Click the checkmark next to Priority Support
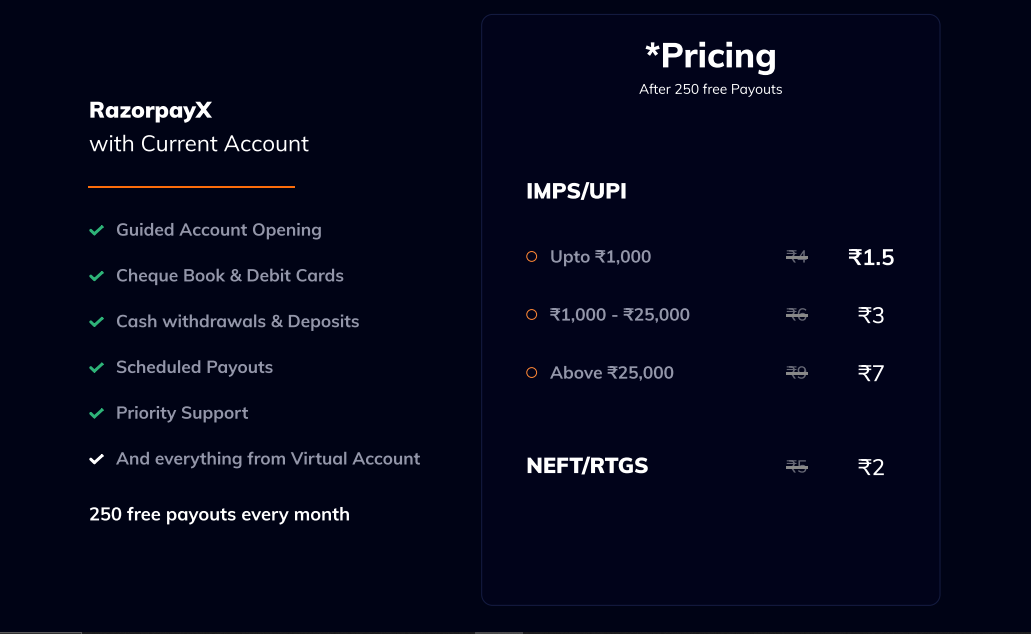 (97, 414)
